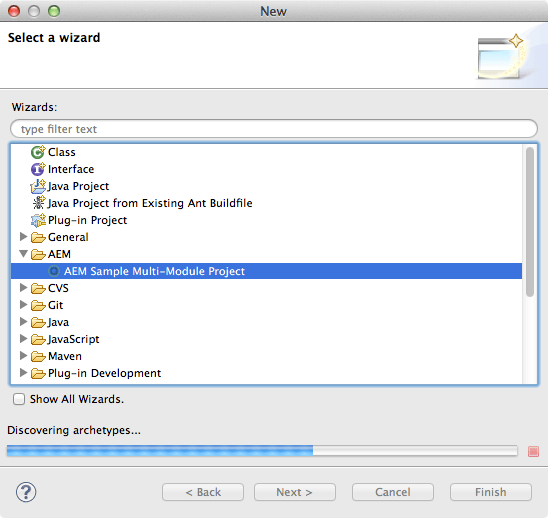Stop archetype discovery with red square
Viewport: 548px width, 518px height.
tap(533, 452)
